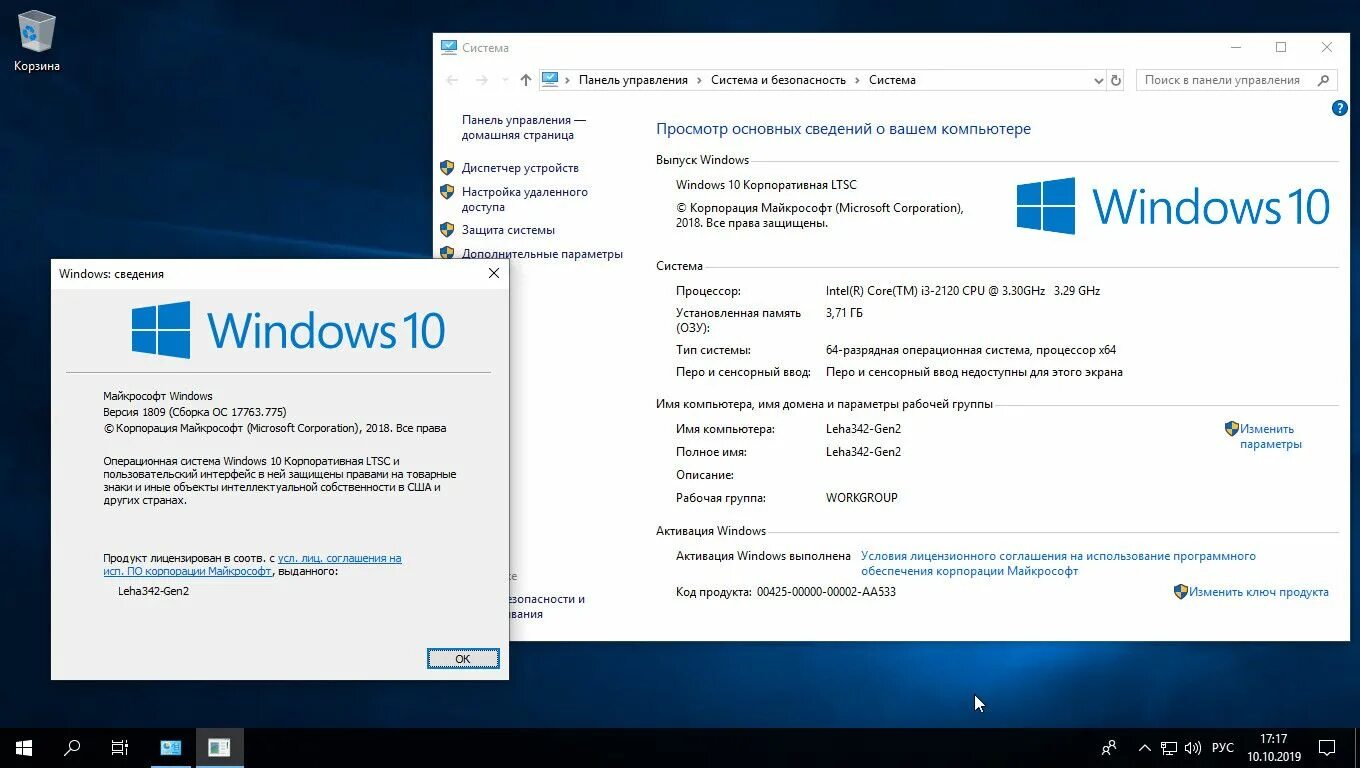Open taskbar search magnifier
The width and height of the screenshot is (1360, 768).
(72, 747)
